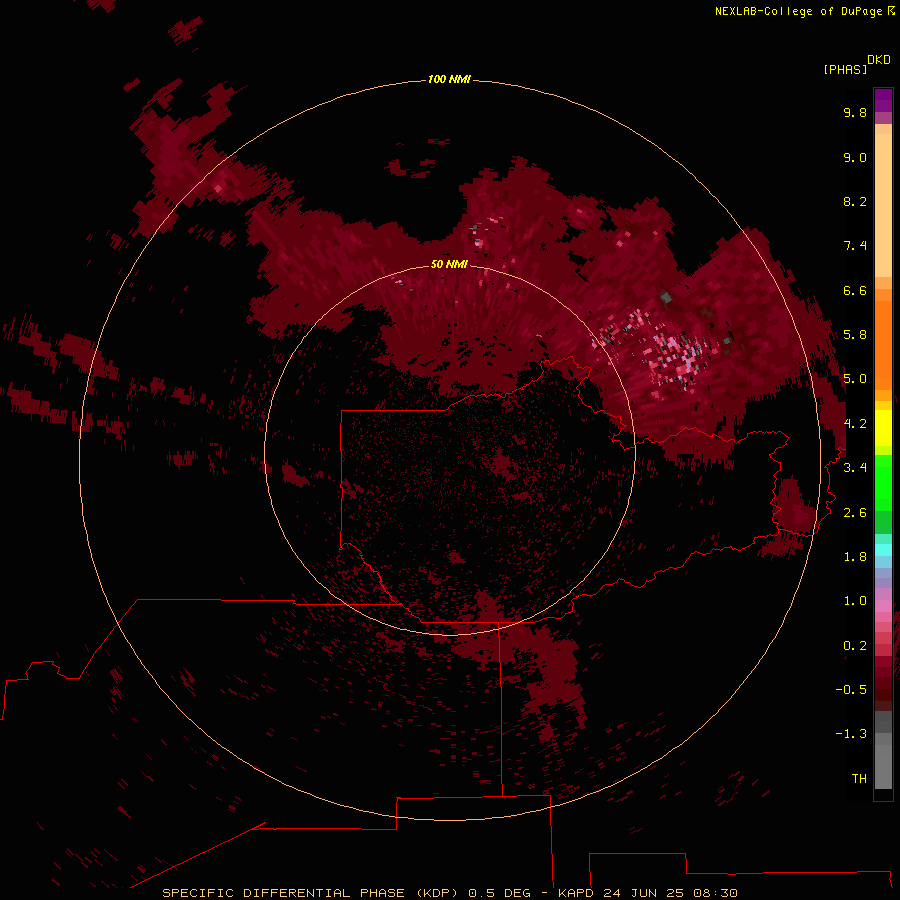Viewport: 900px width, 900px height.
Task: Click the 50 NMI range ring label
Action: (449, 264)
